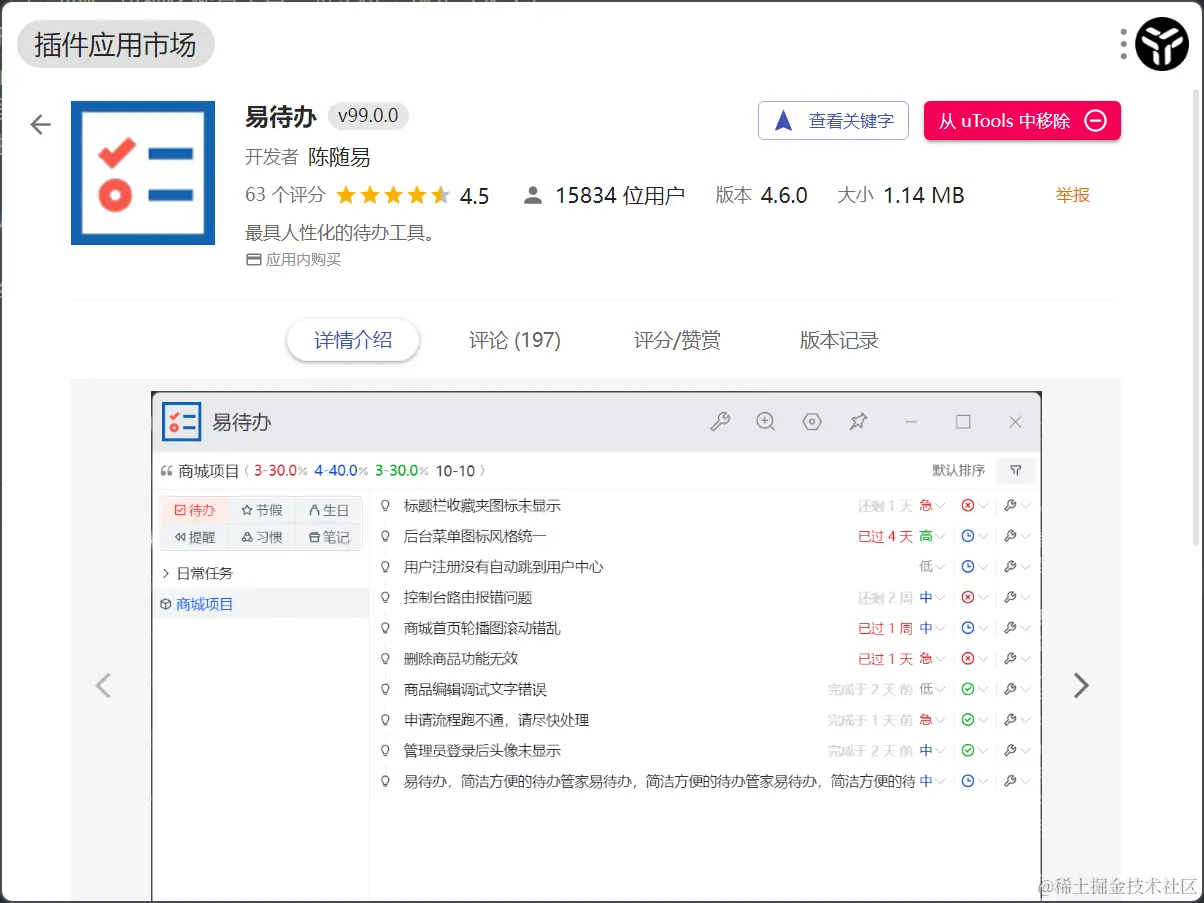The width and height of the screenshot is (1204, 903).
Task: Open developer 陈随易 profile link
Action: point(339,157)
